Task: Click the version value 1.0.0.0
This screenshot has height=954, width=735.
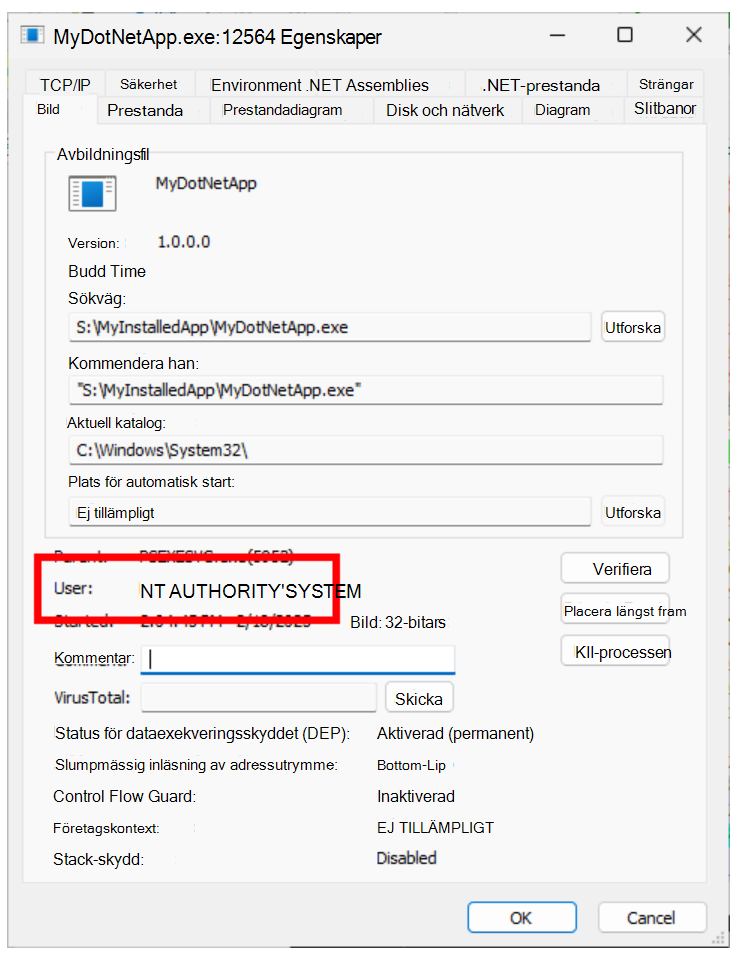Action: click(x=184, y=242)
